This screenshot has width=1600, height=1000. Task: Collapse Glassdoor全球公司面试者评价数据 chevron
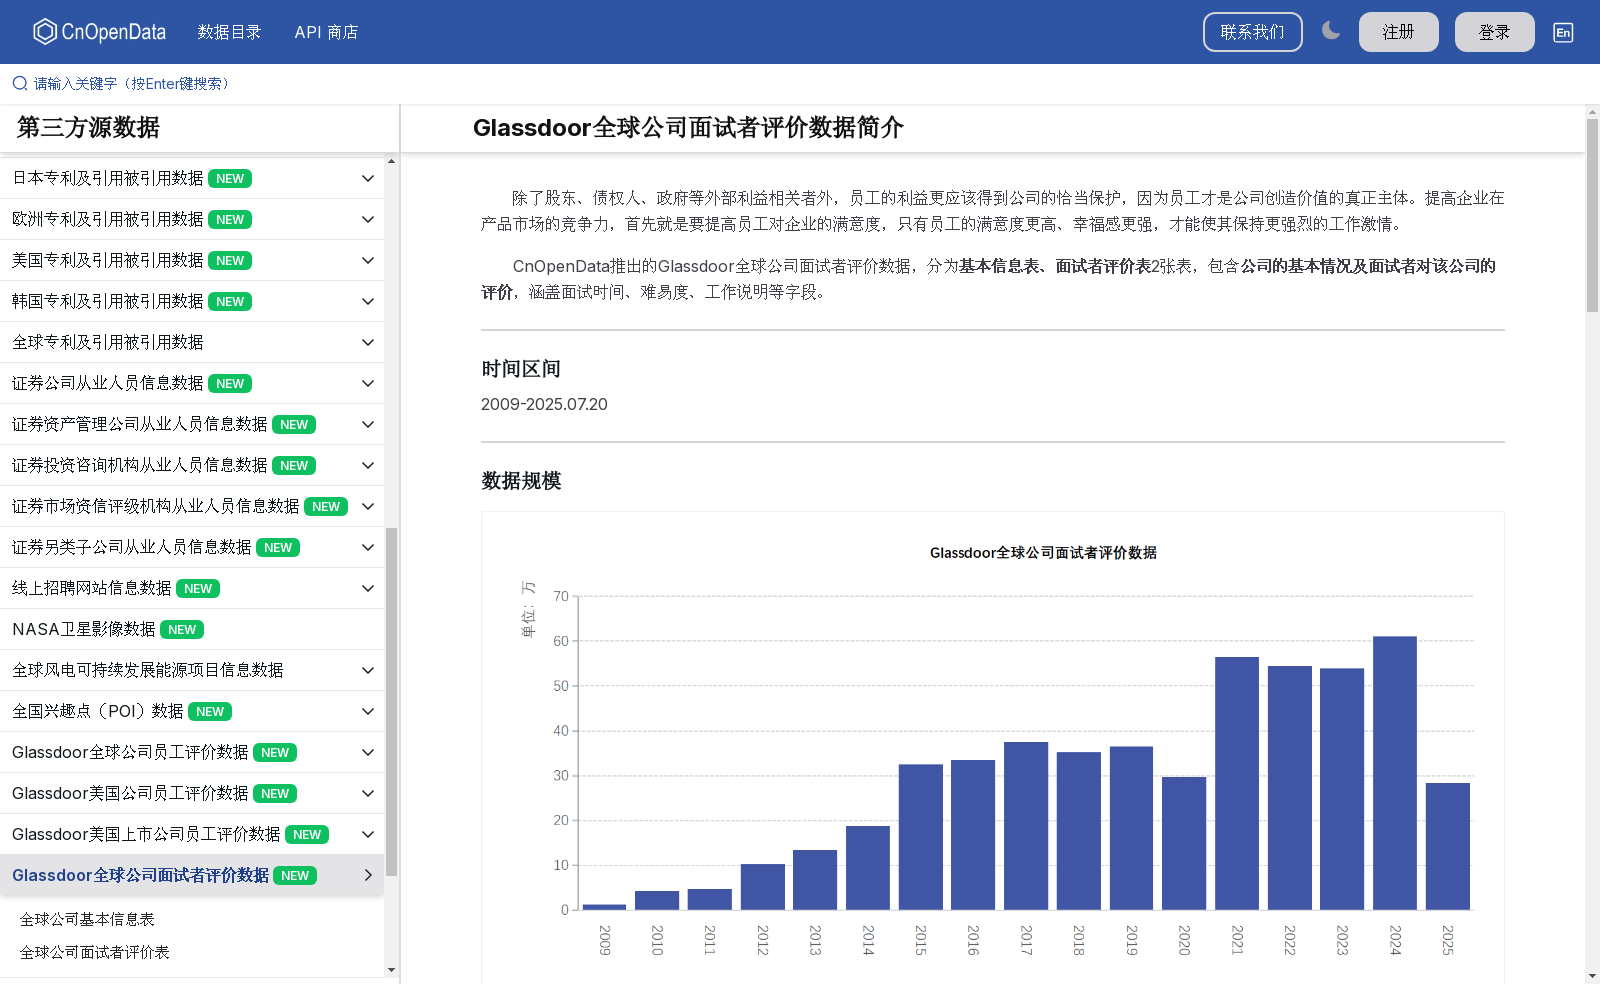[368, 875]
